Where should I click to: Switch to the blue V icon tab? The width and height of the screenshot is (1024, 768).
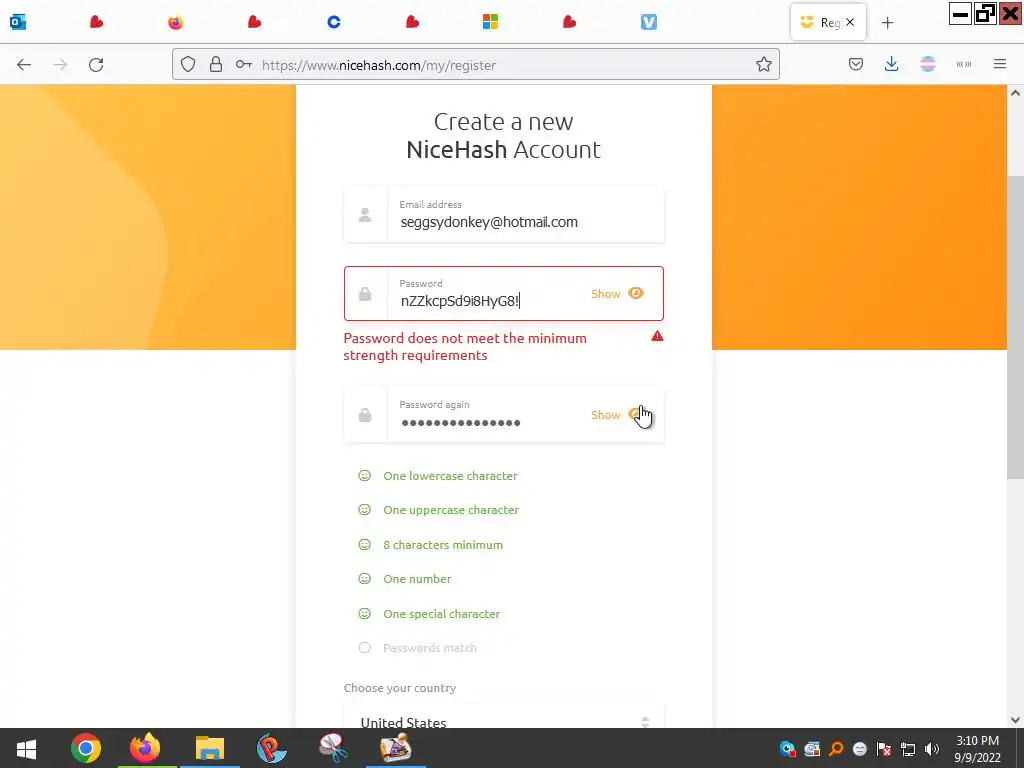click(648, 22)
